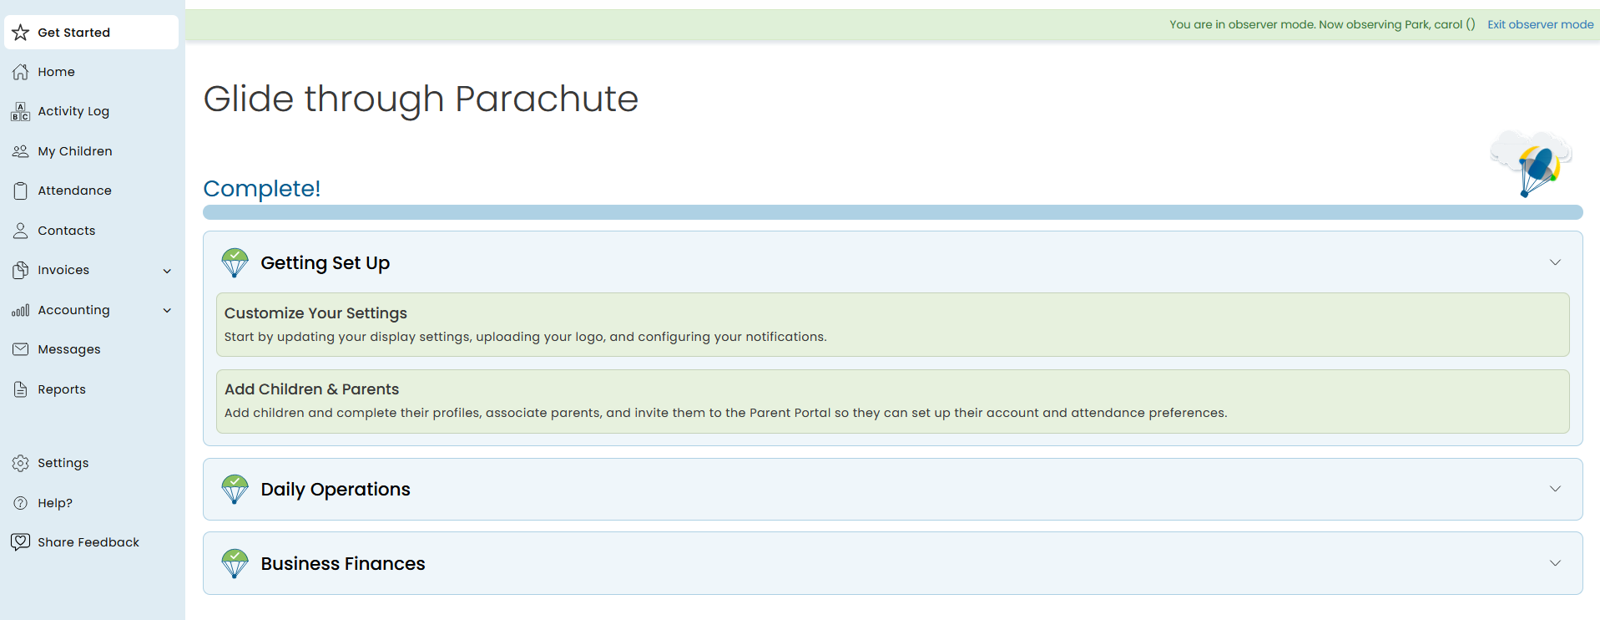Click the Business Finances heading
This screenshot has width=1600, height=620.
pos(343,564)
